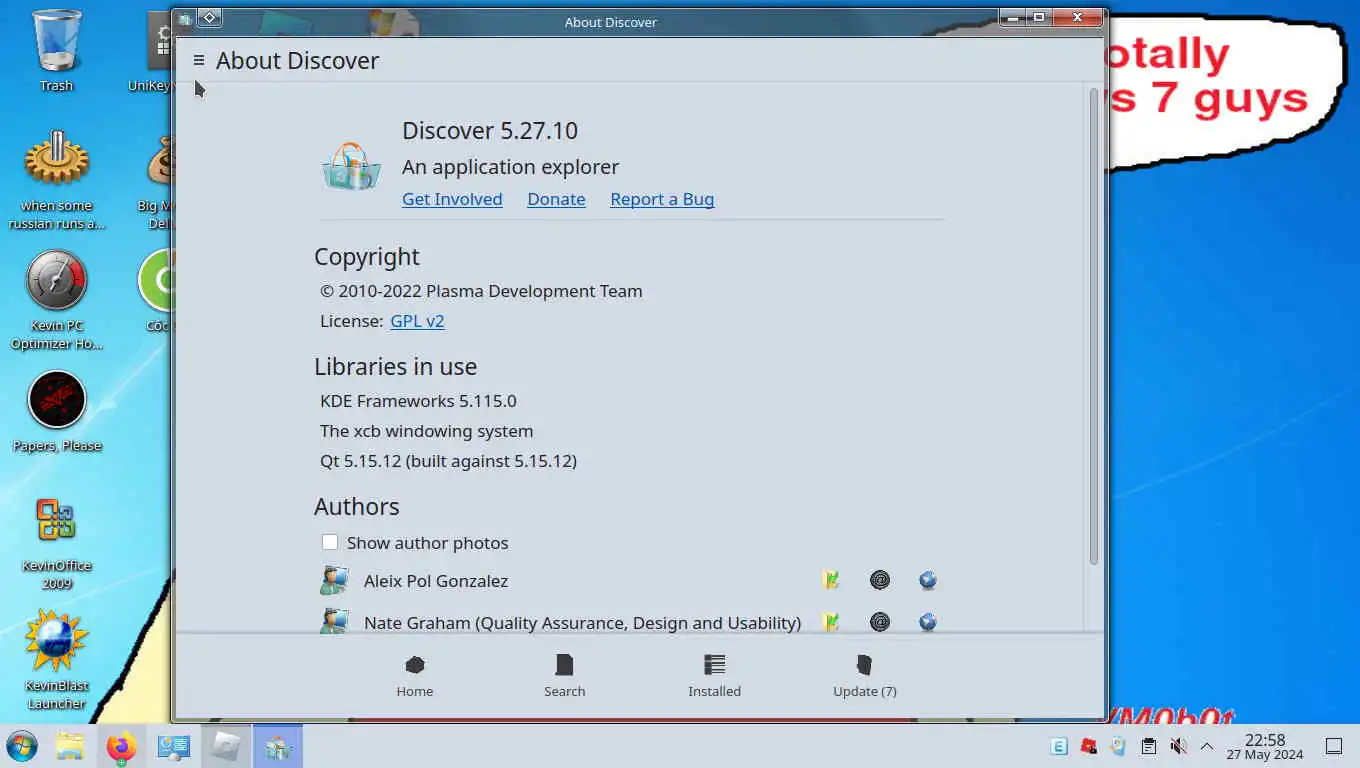Click 'Qt 5.15.12 (built against 5.15.12)' text
The height and width of the screenshot is (768, 1360).
tap(448, 461)
